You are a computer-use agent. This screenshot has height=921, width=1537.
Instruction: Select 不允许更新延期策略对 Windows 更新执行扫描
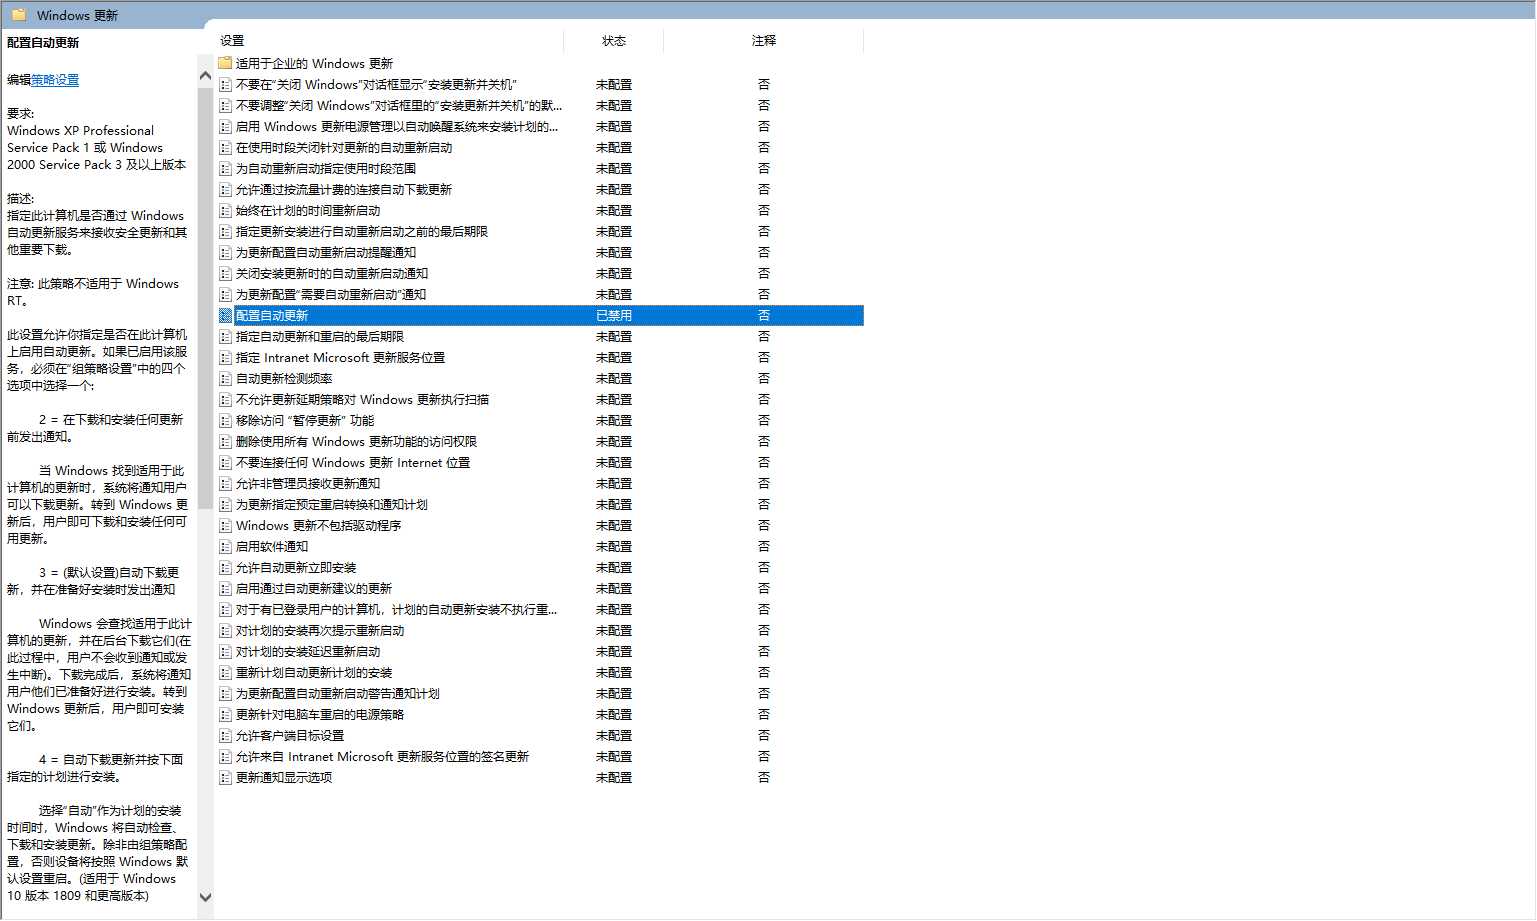tap(362, 399)
